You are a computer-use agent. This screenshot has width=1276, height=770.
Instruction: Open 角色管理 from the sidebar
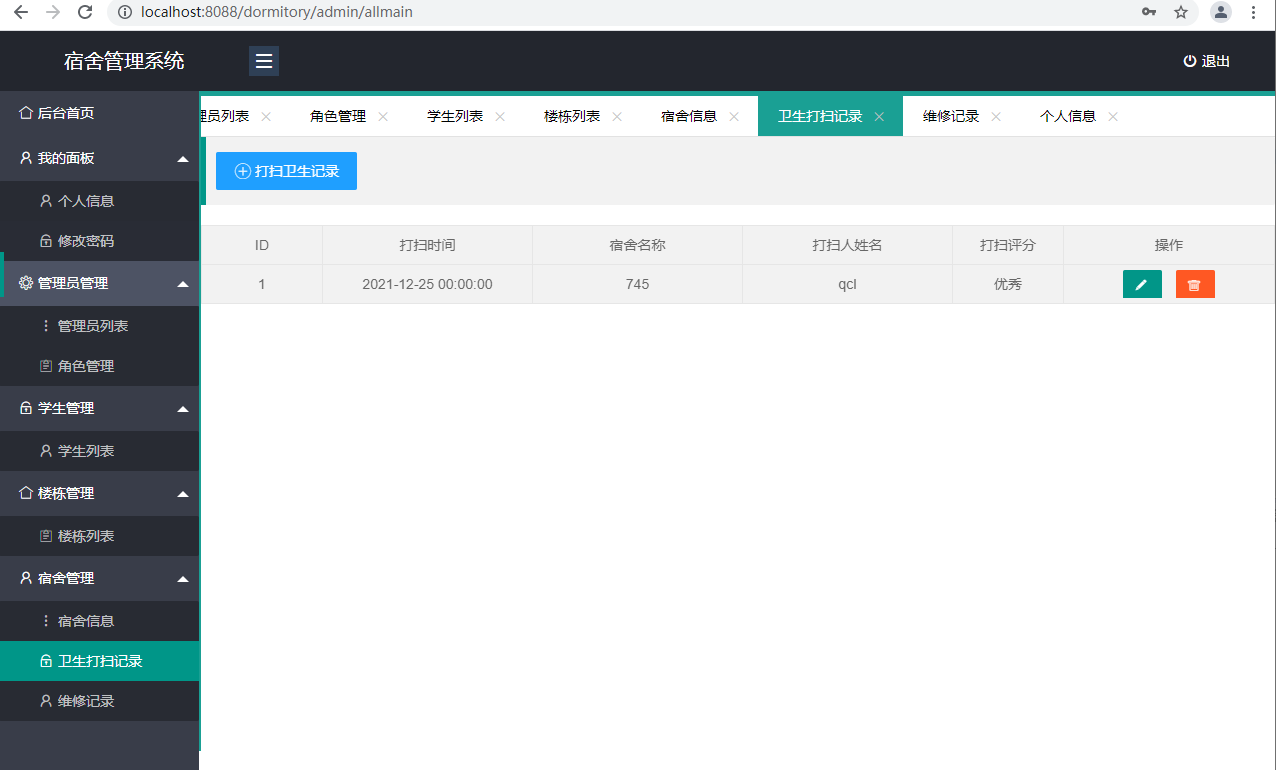pyautogui.click(x=86, y=366)
